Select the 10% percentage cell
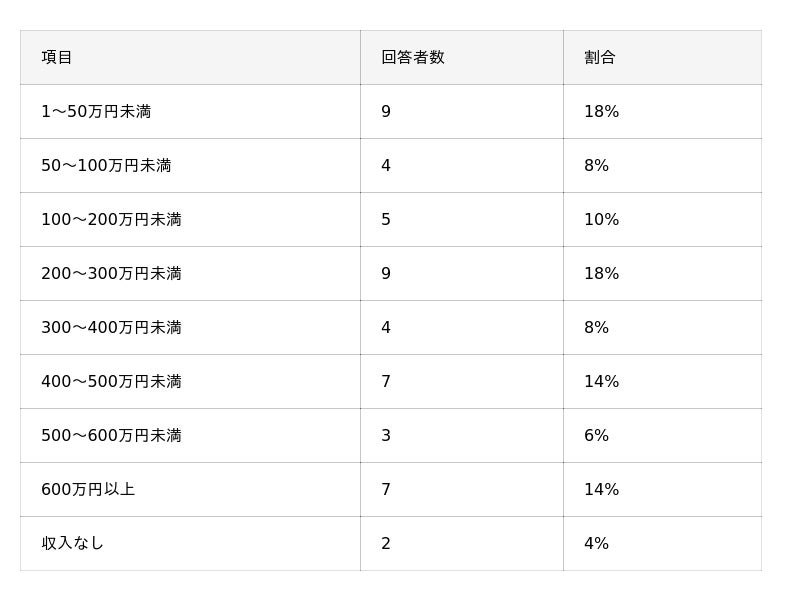The height and width of the screenshot is (601, 800). click(601, 220)
